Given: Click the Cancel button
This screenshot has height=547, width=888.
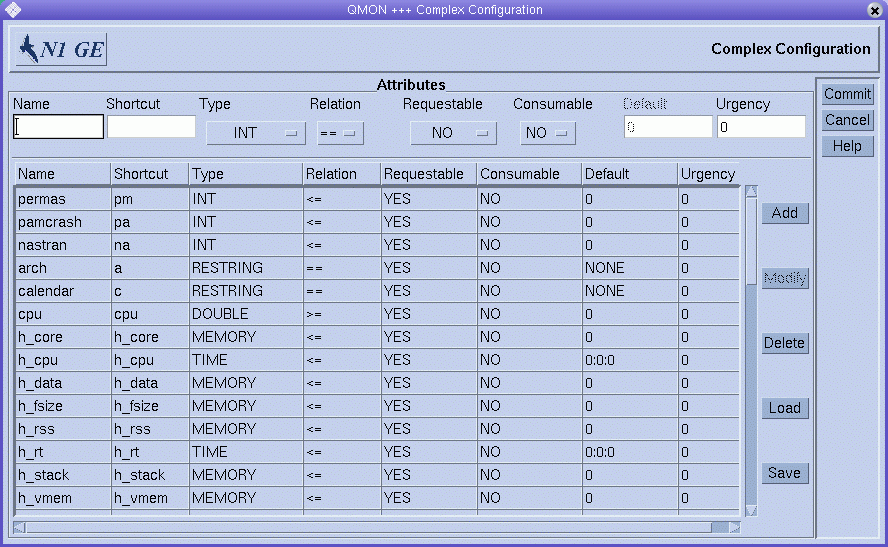Looking at the screenshot, I should (x=847, y=120).
